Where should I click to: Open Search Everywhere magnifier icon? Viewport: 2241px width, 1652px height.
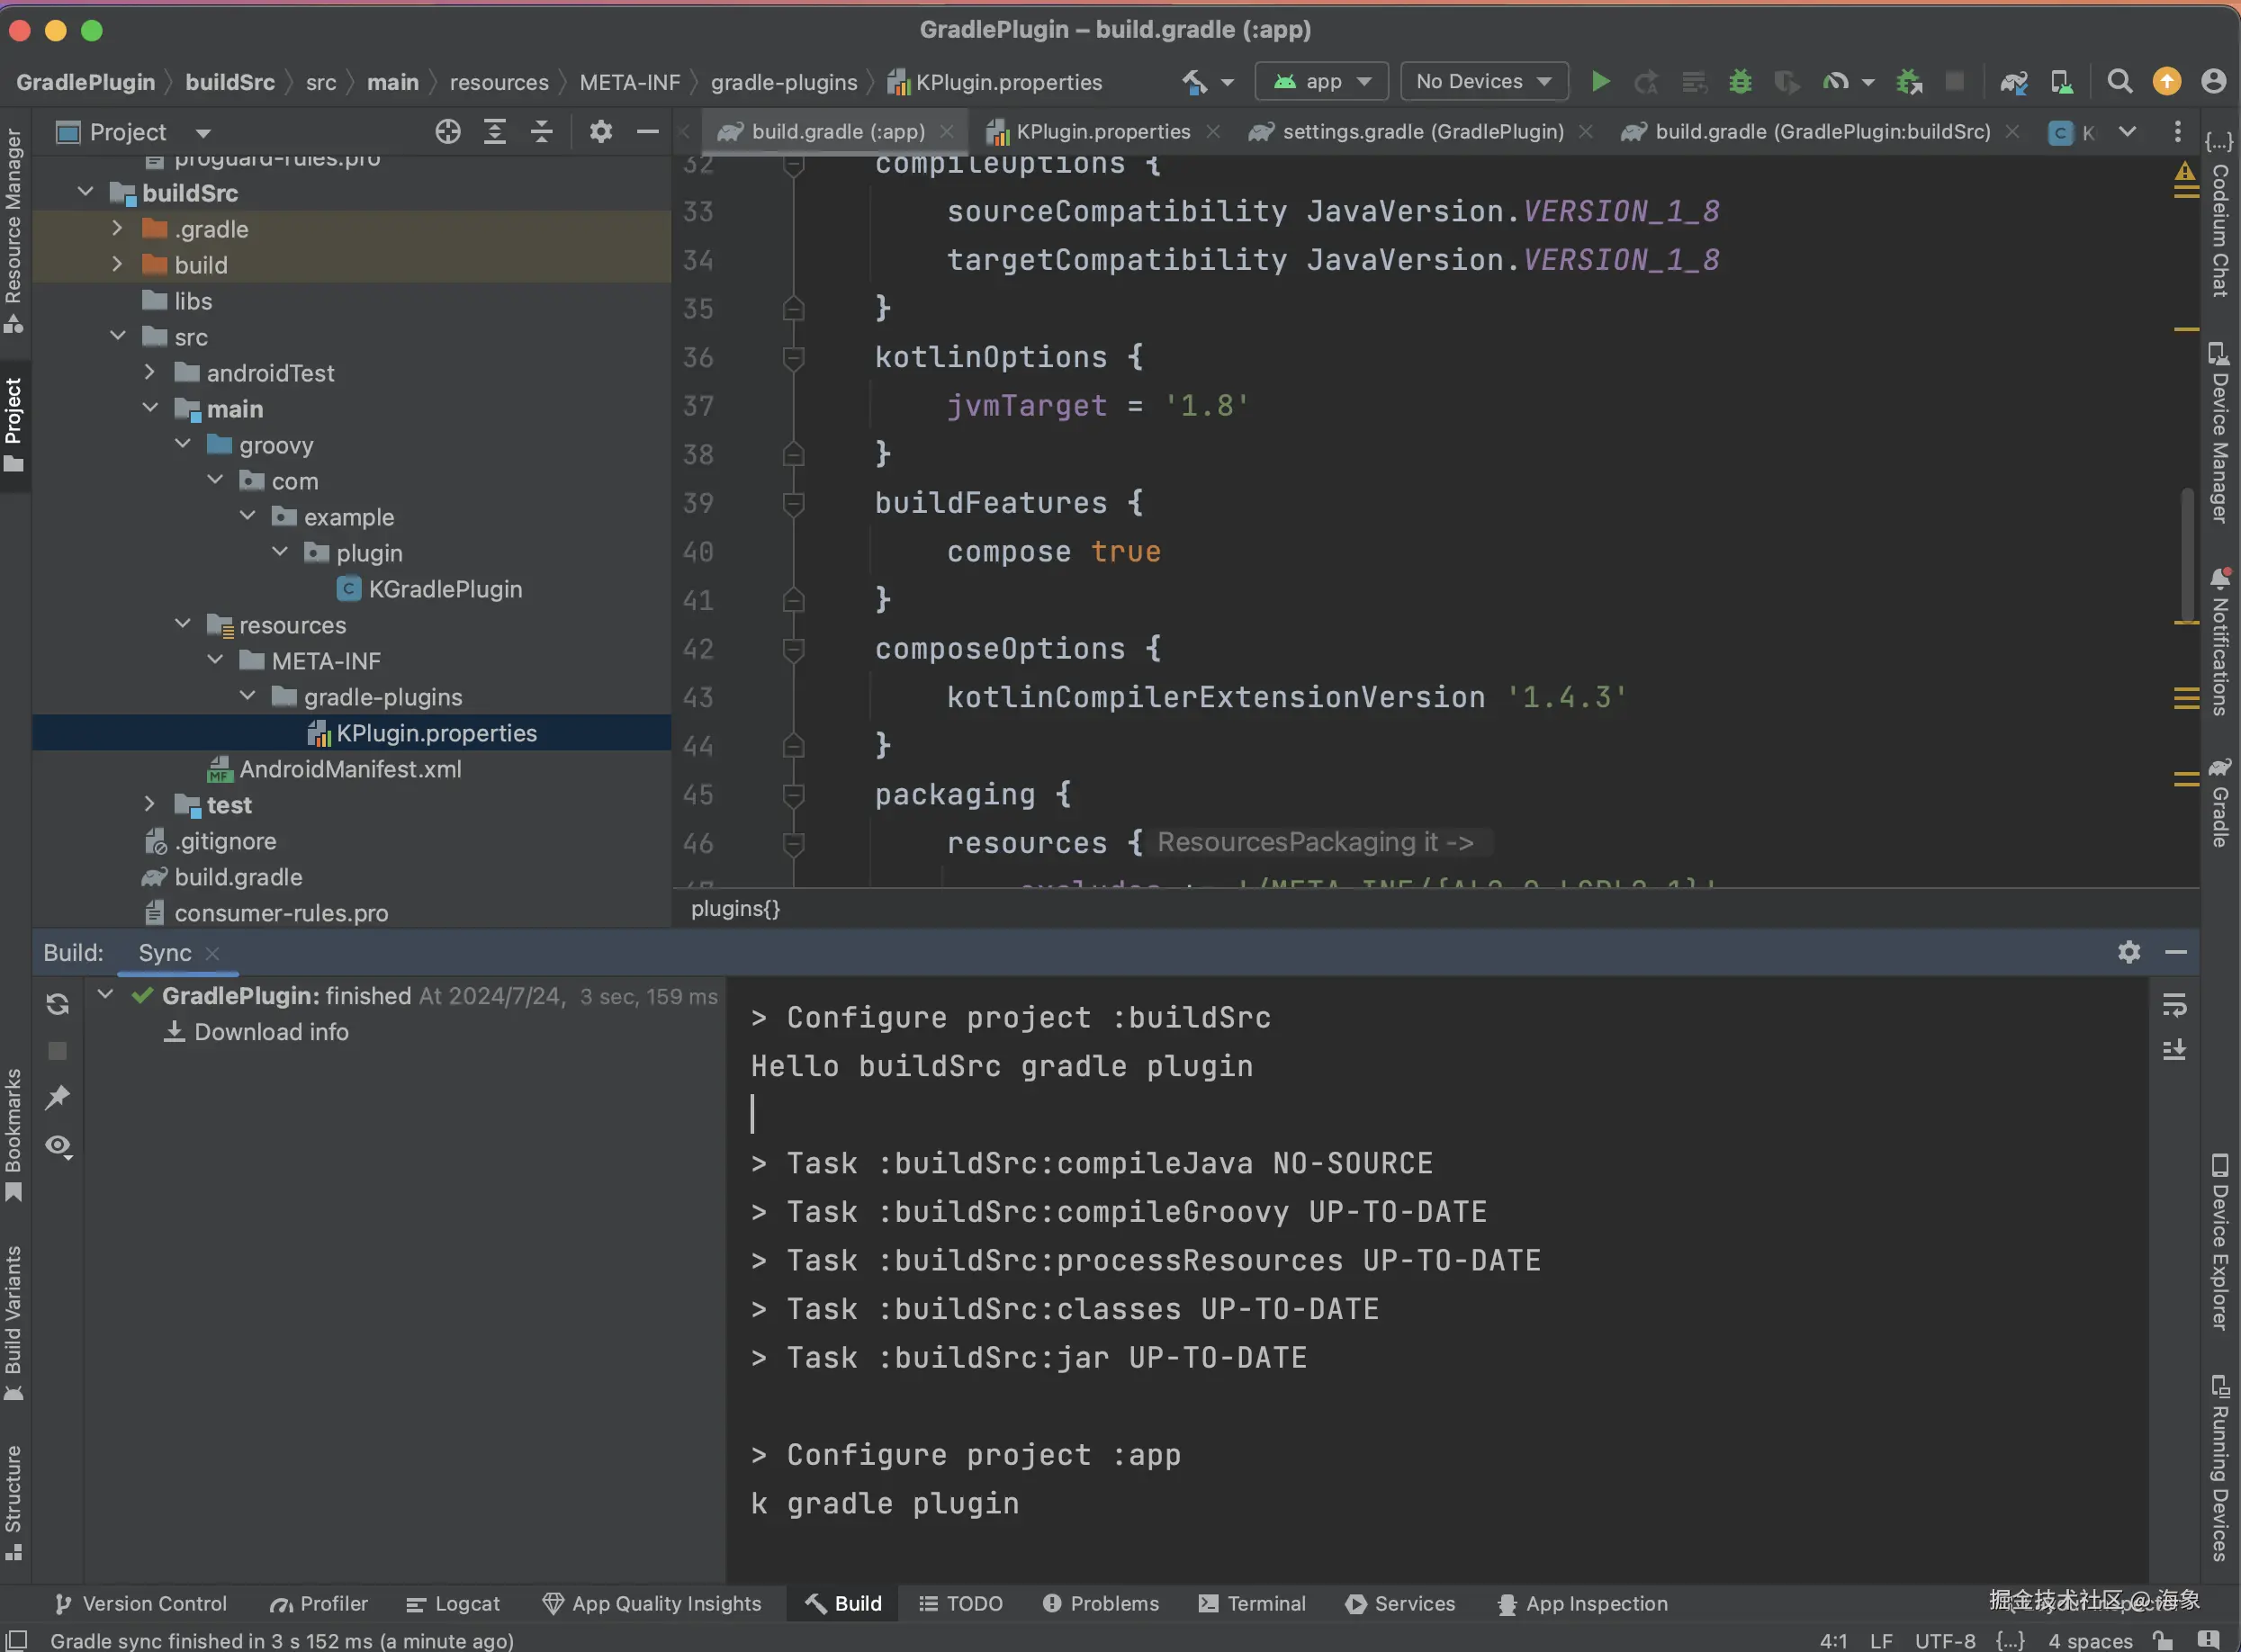[2119, 81]
